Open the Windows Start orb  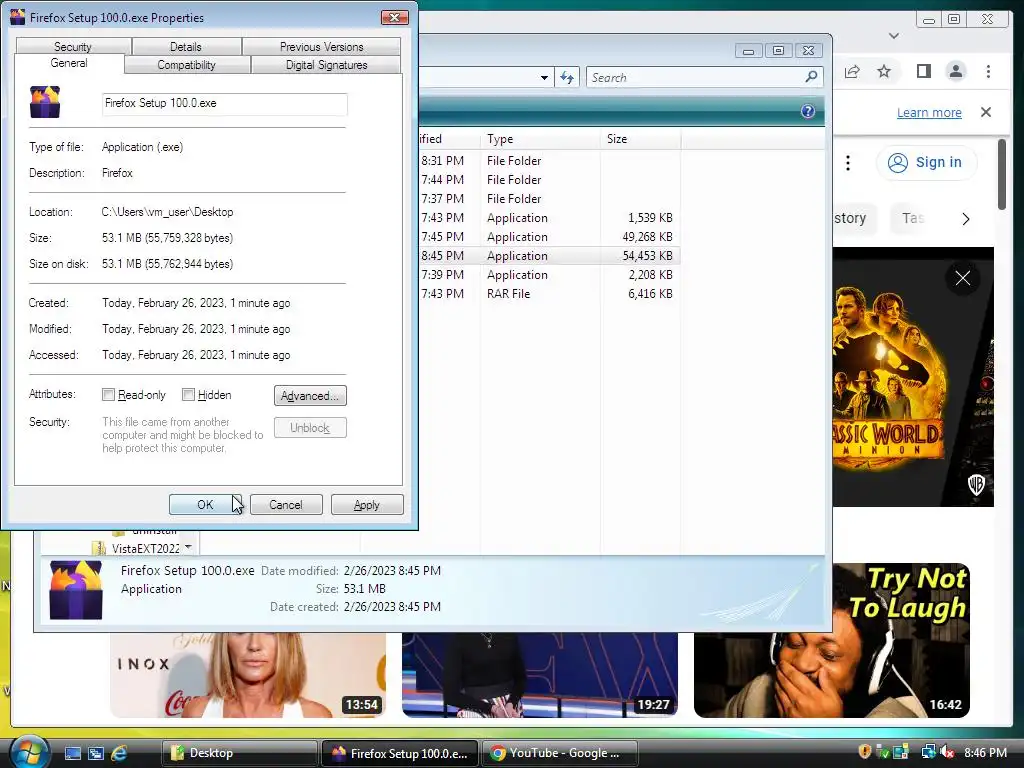pos(29,752)
